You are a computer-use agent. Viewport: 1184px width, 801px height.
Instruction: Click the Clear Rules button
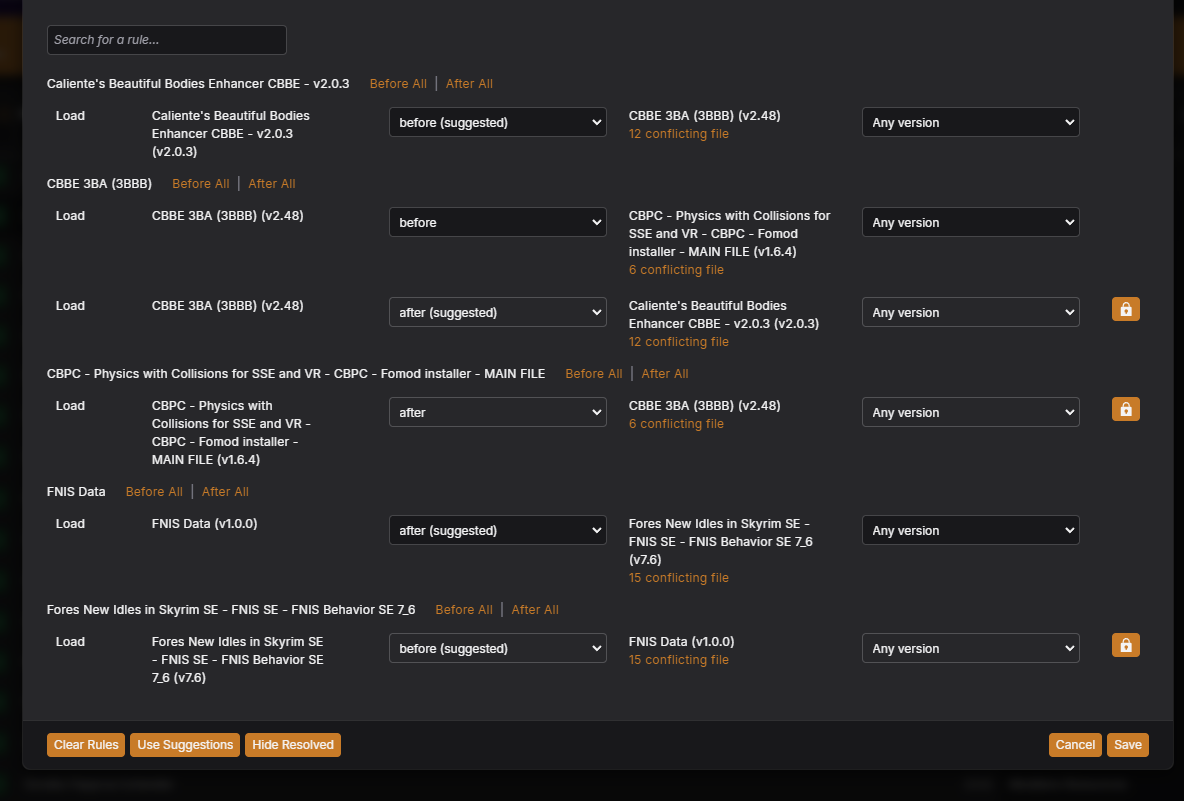click(86, 745)
